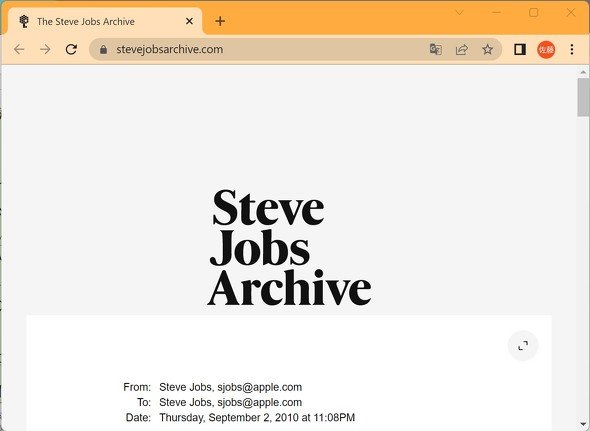590x431 pixels.
Task: Reload the Steve Jobs Archive page
Action: pyautogui.click(x=71, y=49)
